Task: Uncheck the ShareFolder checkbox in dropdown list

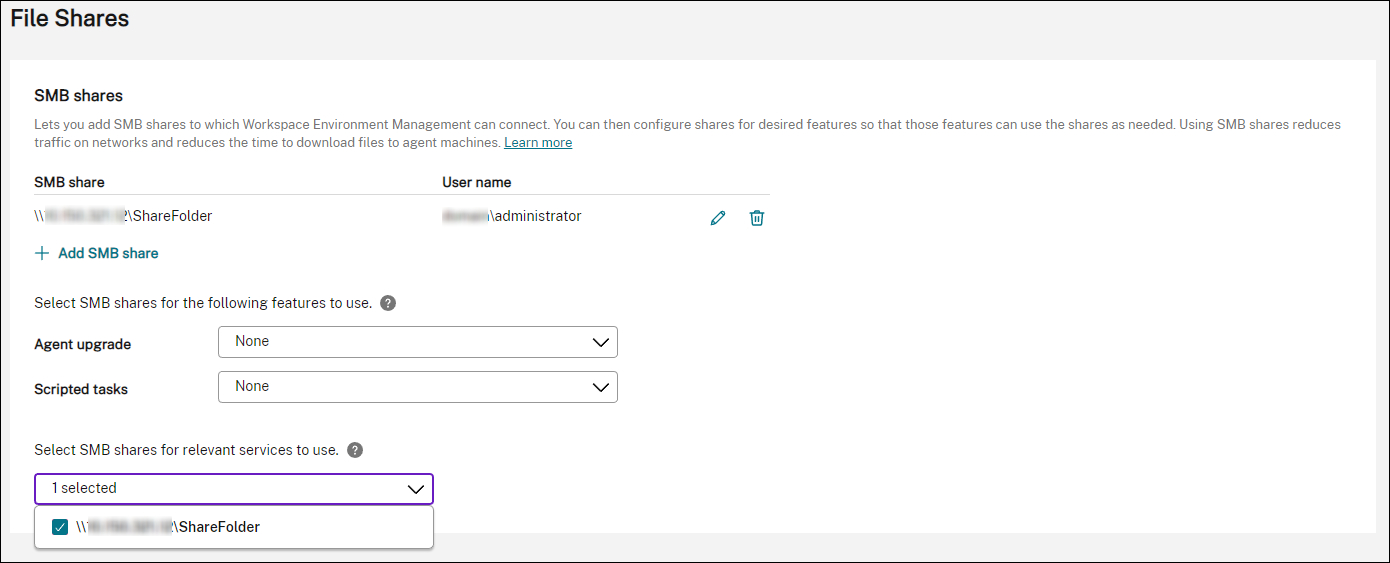Action: [x=60, y=527]
